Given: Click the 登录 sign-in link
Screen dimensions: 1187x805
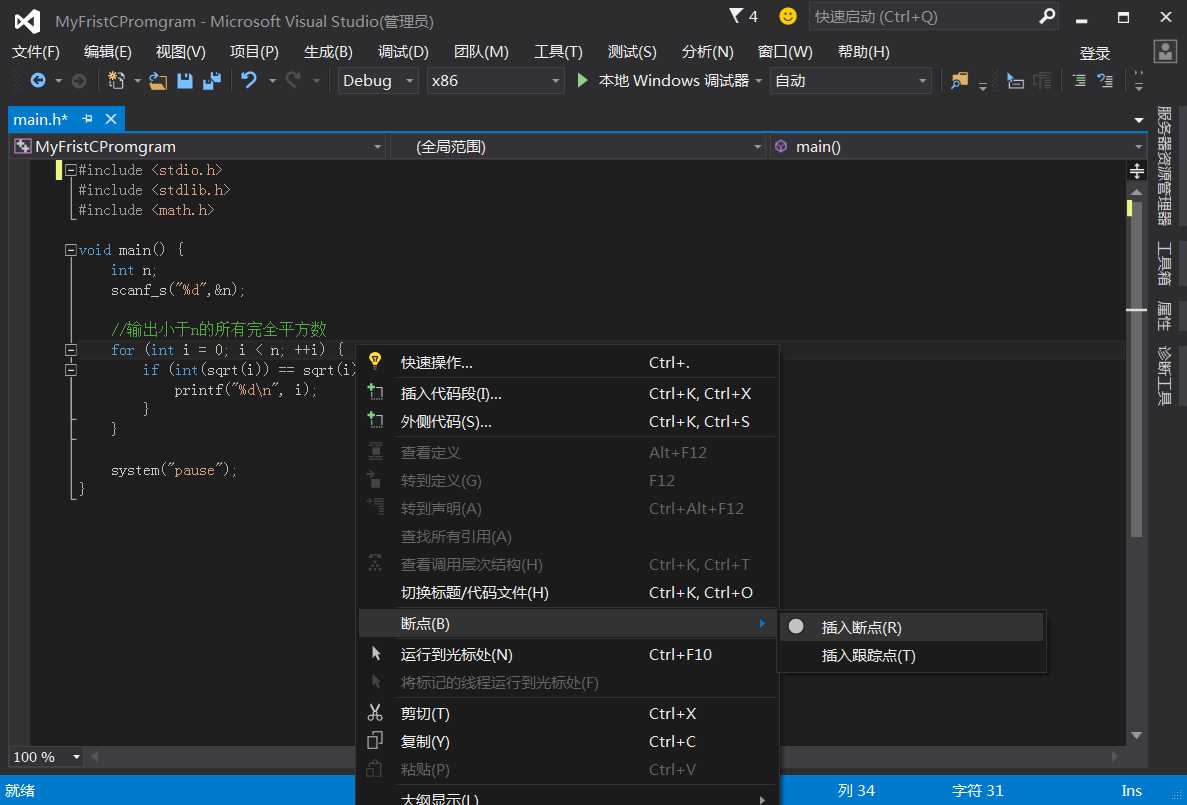Looking at the screenshot, I should click(1095, 53).
